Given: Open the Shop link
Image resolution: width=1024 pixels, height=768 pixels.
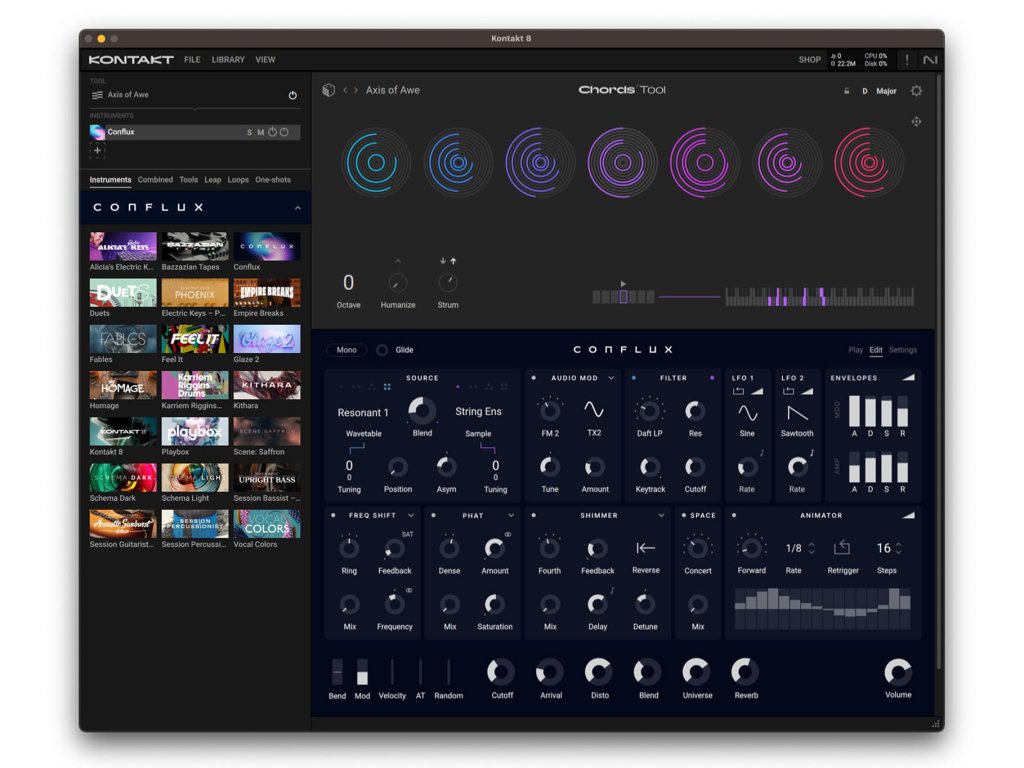Looking at the screenshot, I should (x=809, y=60).
